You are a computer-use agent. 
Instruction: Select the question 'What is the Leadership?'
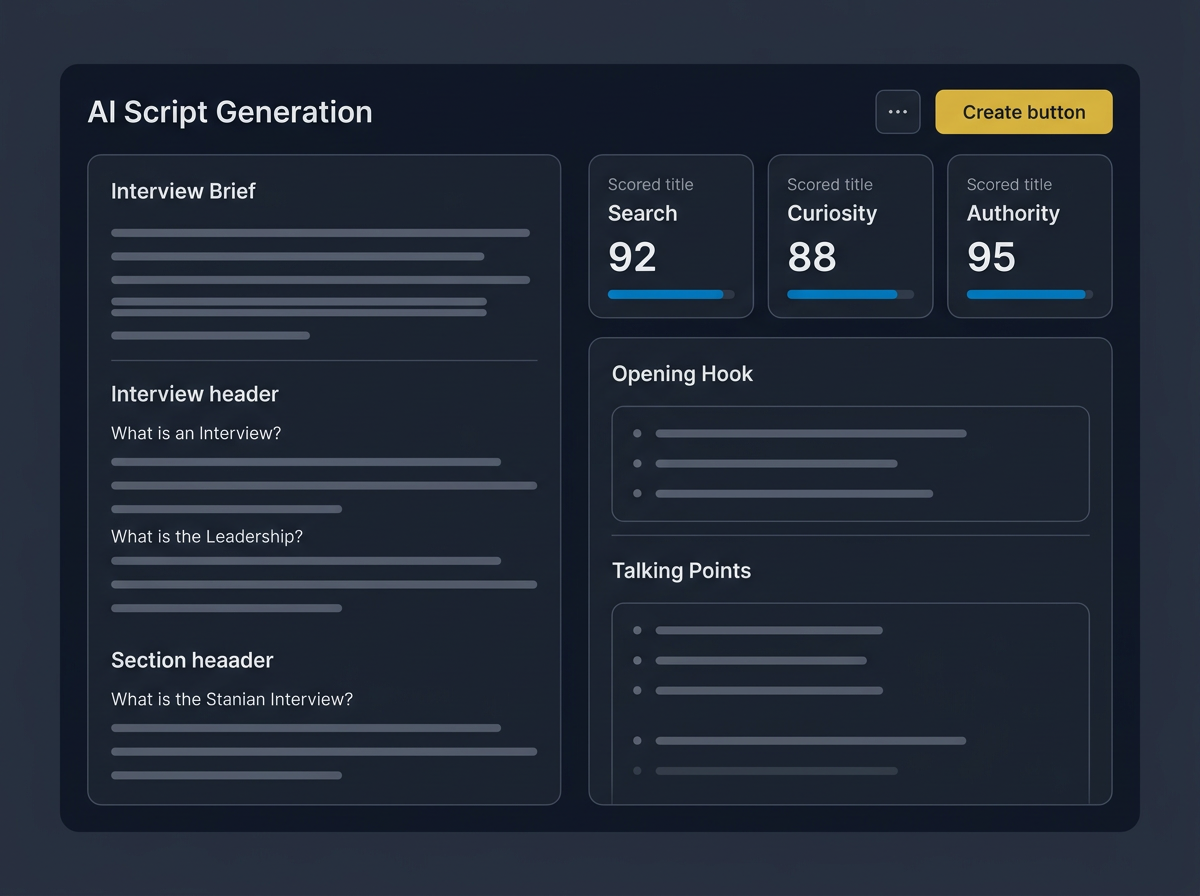coord(207,536)
